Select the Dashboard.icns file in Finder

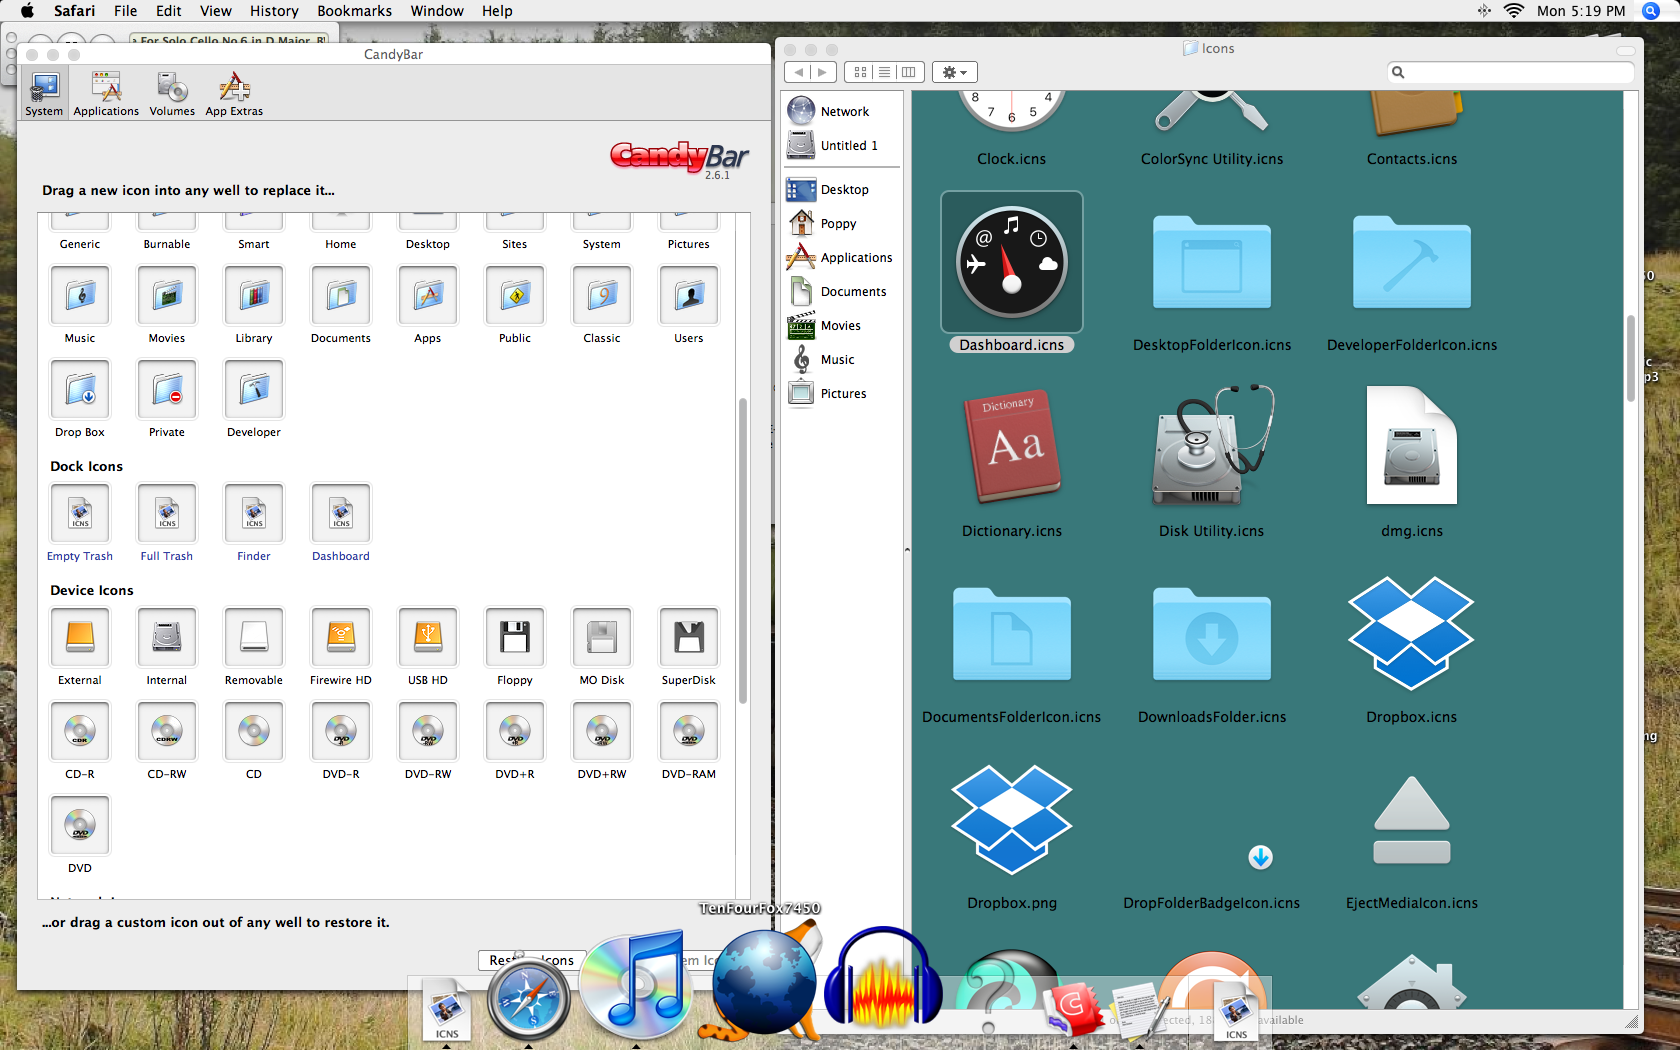click(x=1012, y=264)
